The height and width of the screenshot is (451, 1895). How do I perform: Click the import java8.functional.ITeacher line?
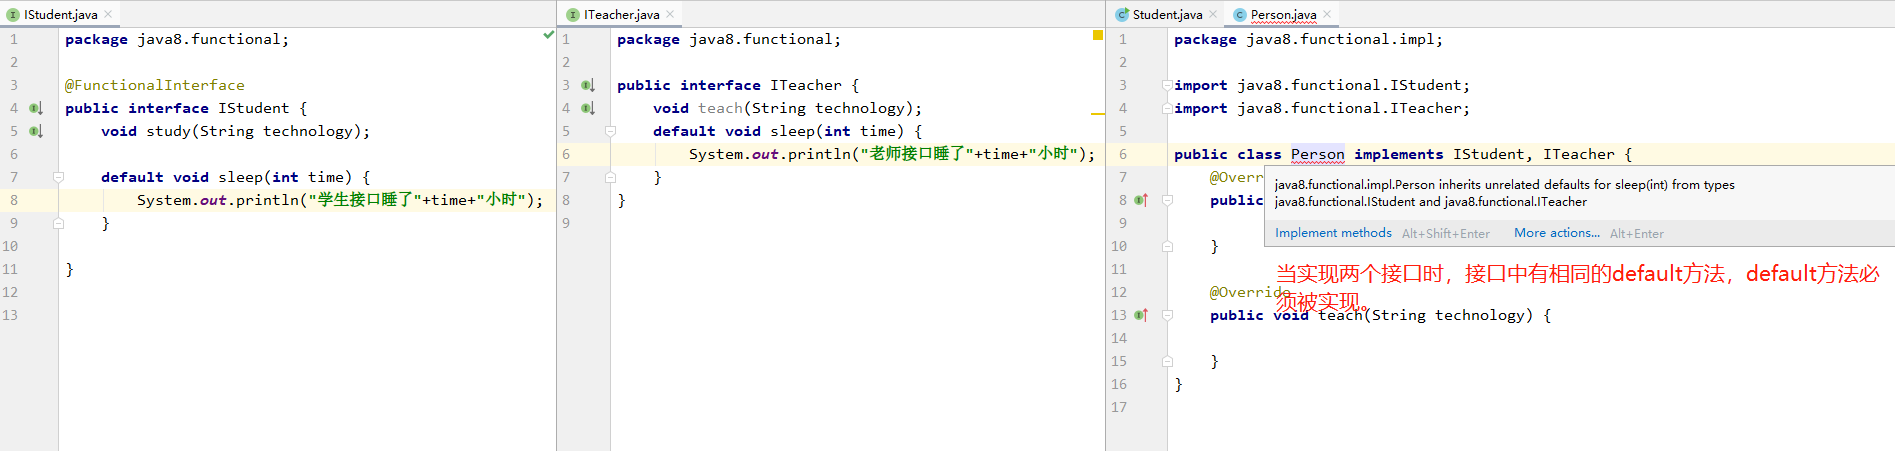pos(1322,108)
